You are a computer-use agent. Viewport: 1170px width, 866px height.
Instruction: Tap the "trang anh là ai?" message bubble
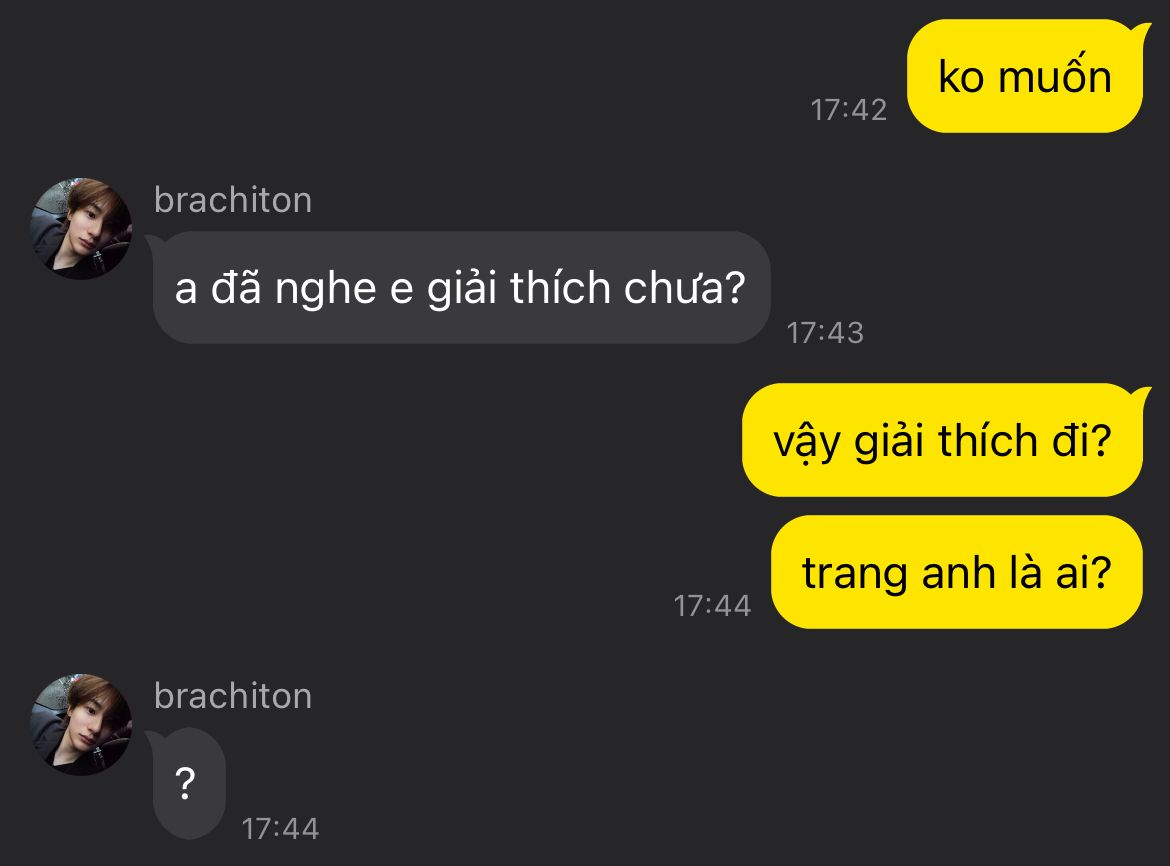pos(957,572)
